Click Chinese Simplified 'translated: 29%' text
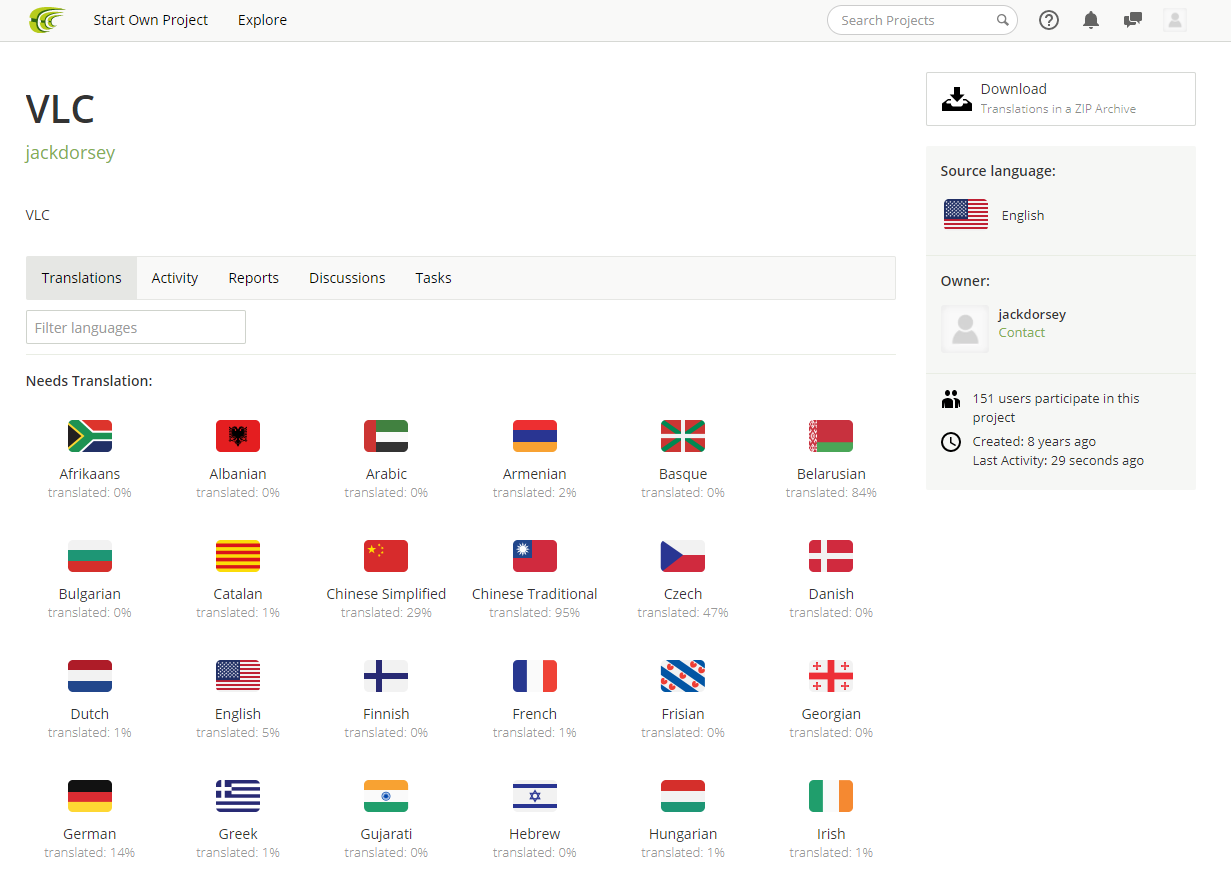Screen dimensions: 1231x871 point(386,613)
